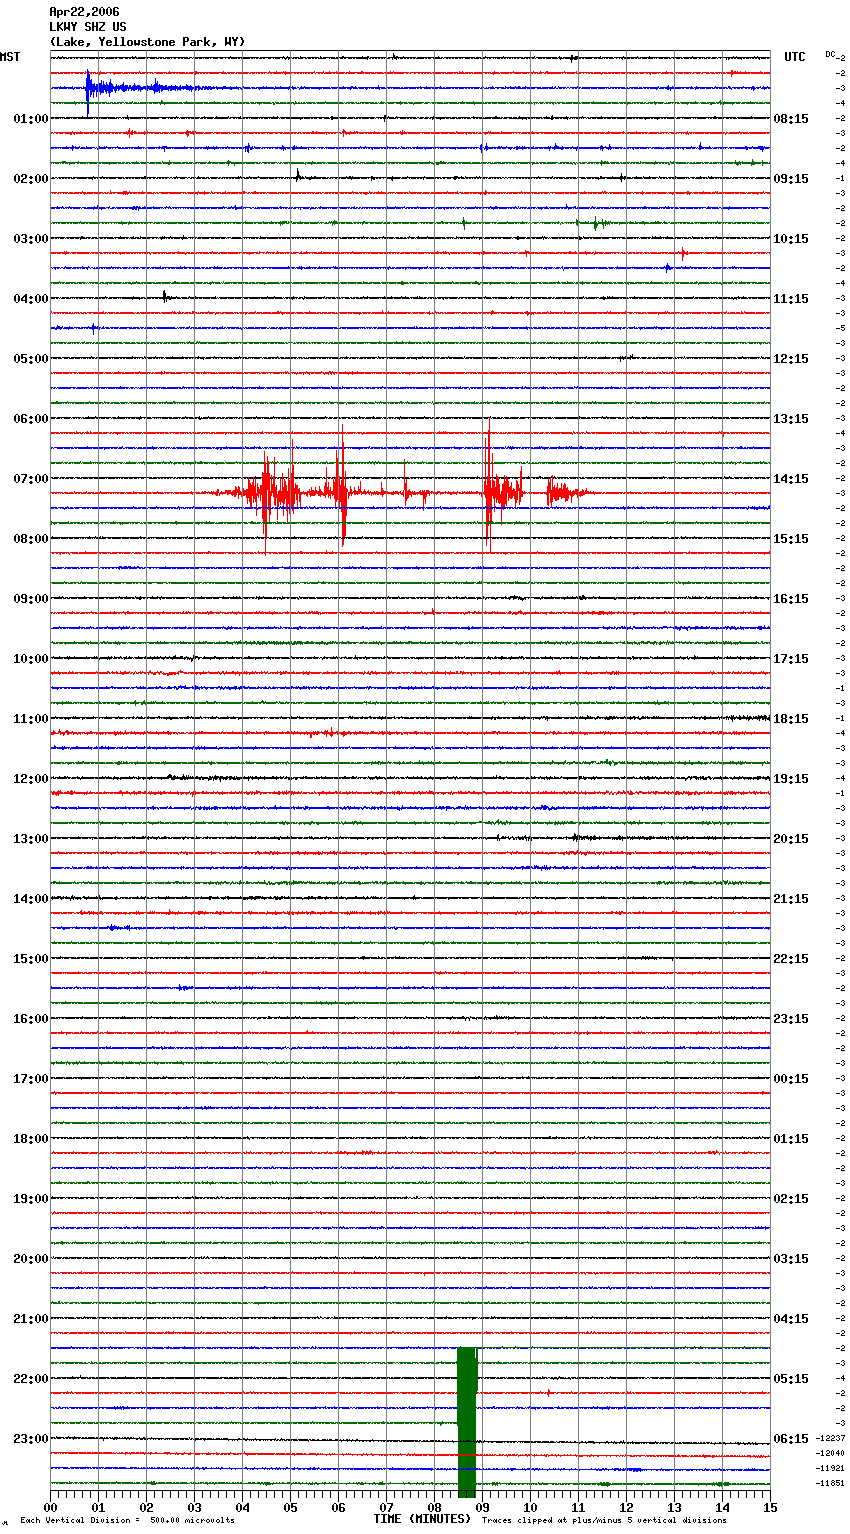Screen dimensions: 850x1534
Task: Select the 23:15 UTC time label
Action: pos(791,1019)
